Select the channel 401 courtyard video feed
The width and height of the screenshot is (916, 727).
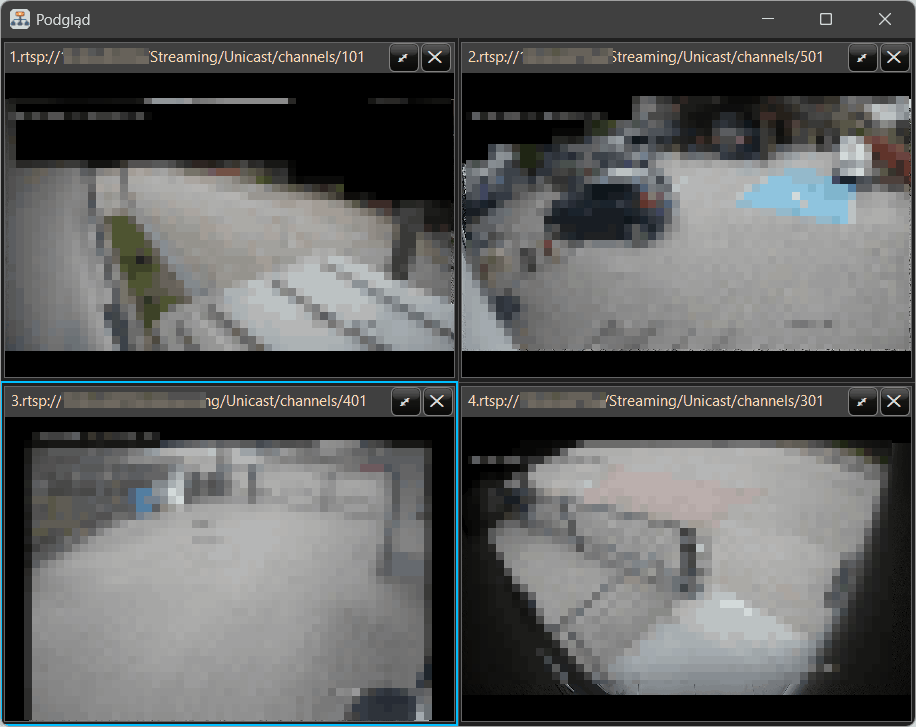click(229, 570)
